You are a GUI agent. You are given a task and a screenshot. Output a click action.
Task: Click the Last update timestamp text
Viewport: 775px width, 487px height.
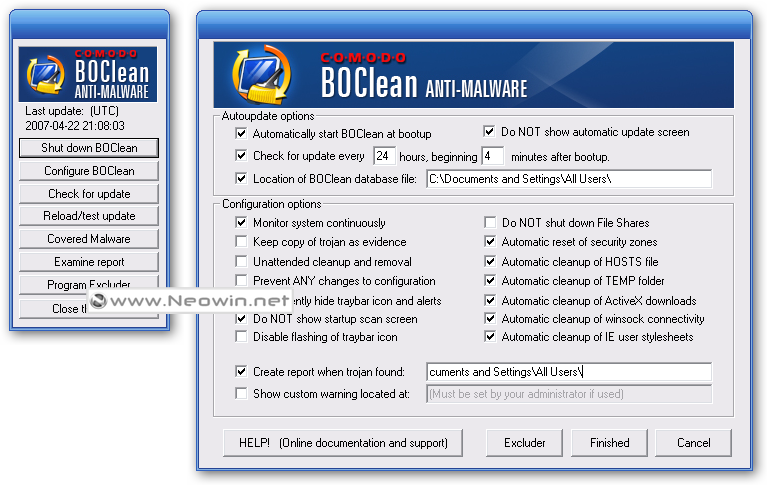pos(75,126)
